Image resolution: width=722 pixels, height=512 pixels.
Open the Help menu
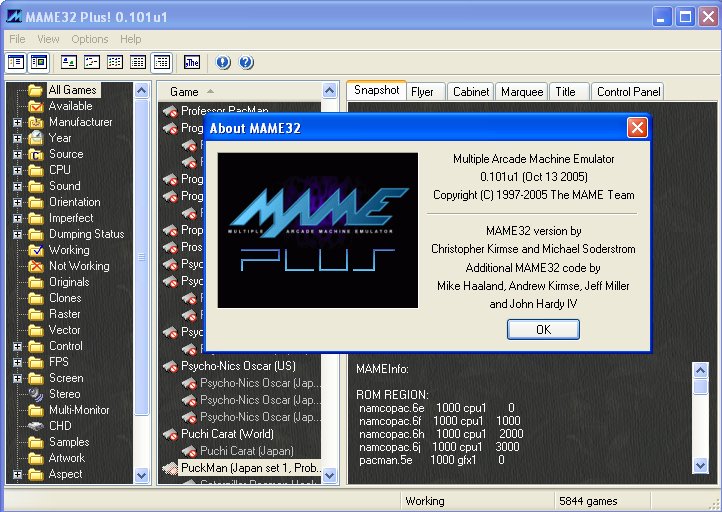[x=131, y=39]
